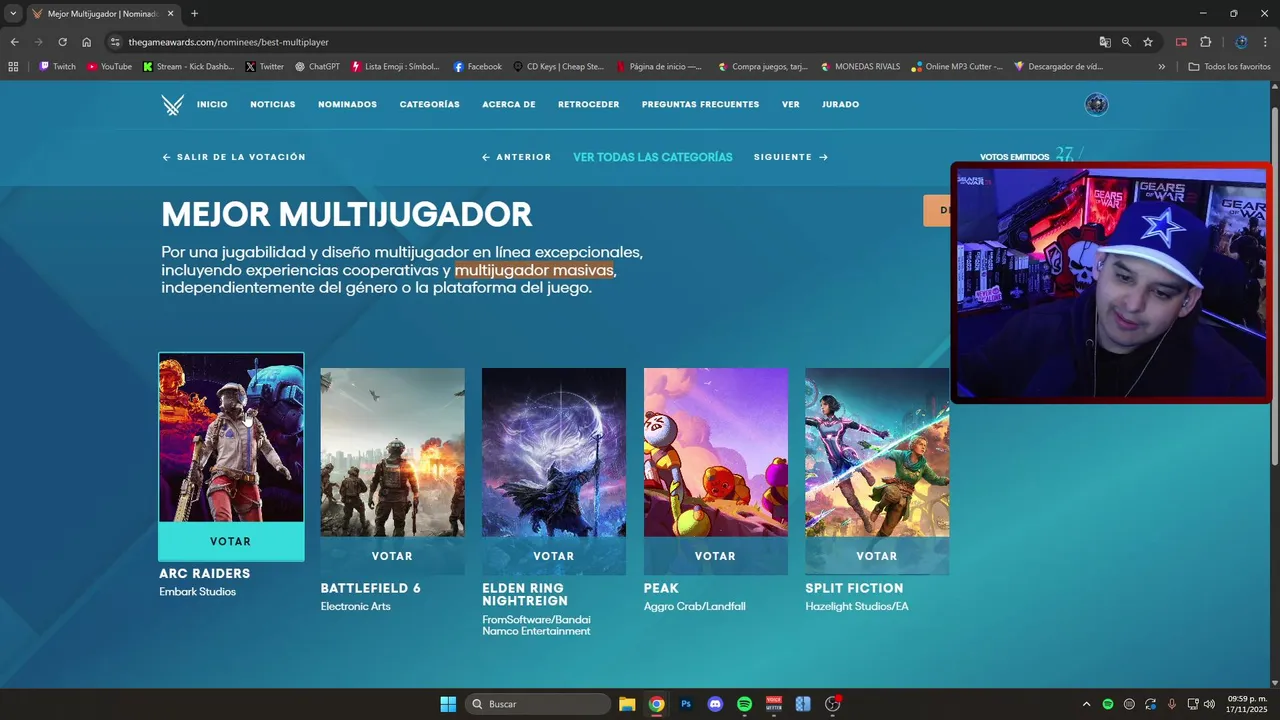The height and width of the screenshot is (720, 1280).
Task: Vote for PEAK
Action: click(716, 556)
